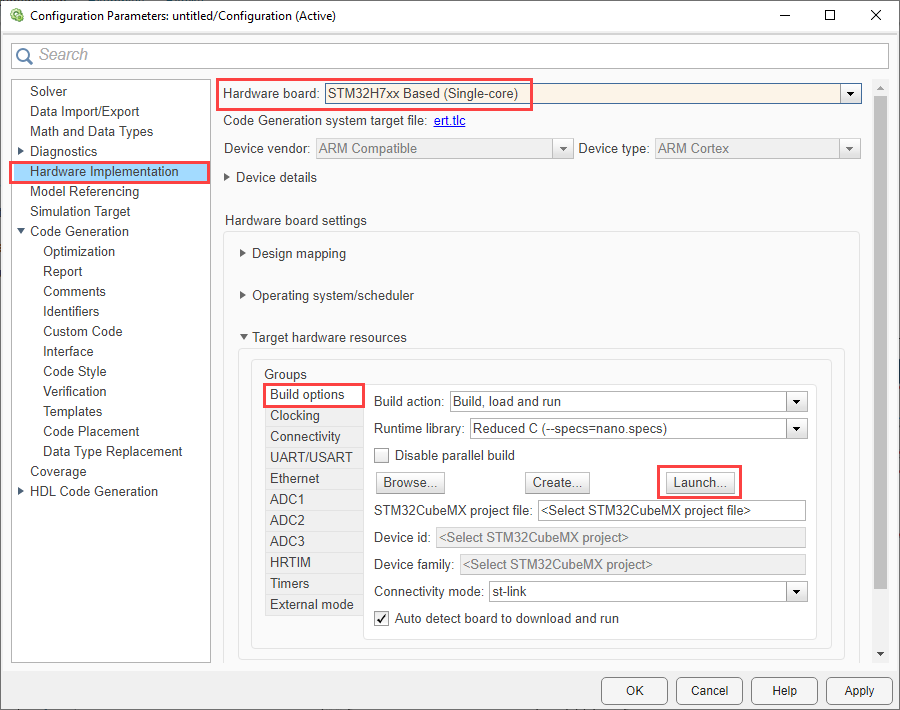Switch to the Clocking group

click(295, 416)
